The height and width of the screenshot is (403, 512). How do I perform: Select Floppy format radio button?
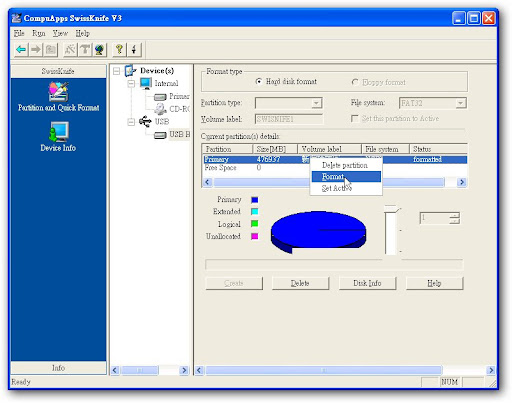pyautogui.click(x=355, y=82)
